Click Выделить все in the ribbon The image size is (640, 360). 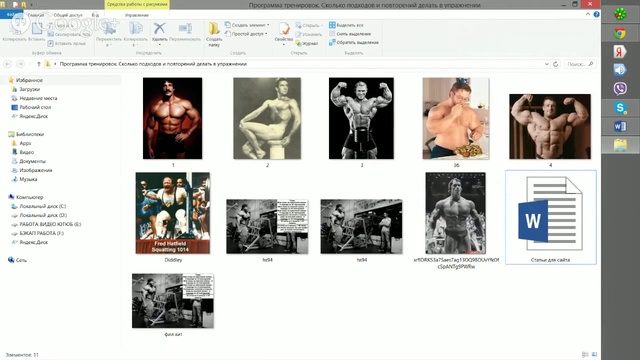346,25
